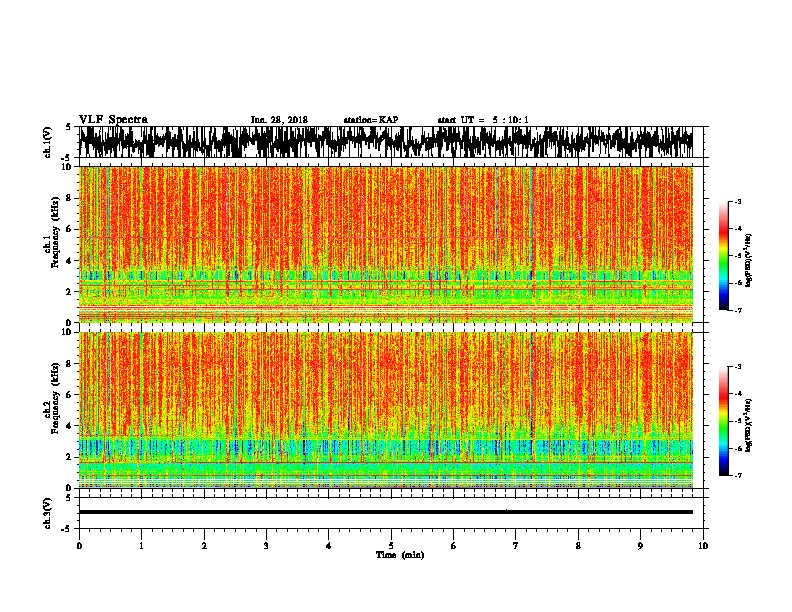The height and width of the screenshot is (612, 792).
Task: Click the '-7' label on ch.2 color scale
Action: (x=738, y=475)
